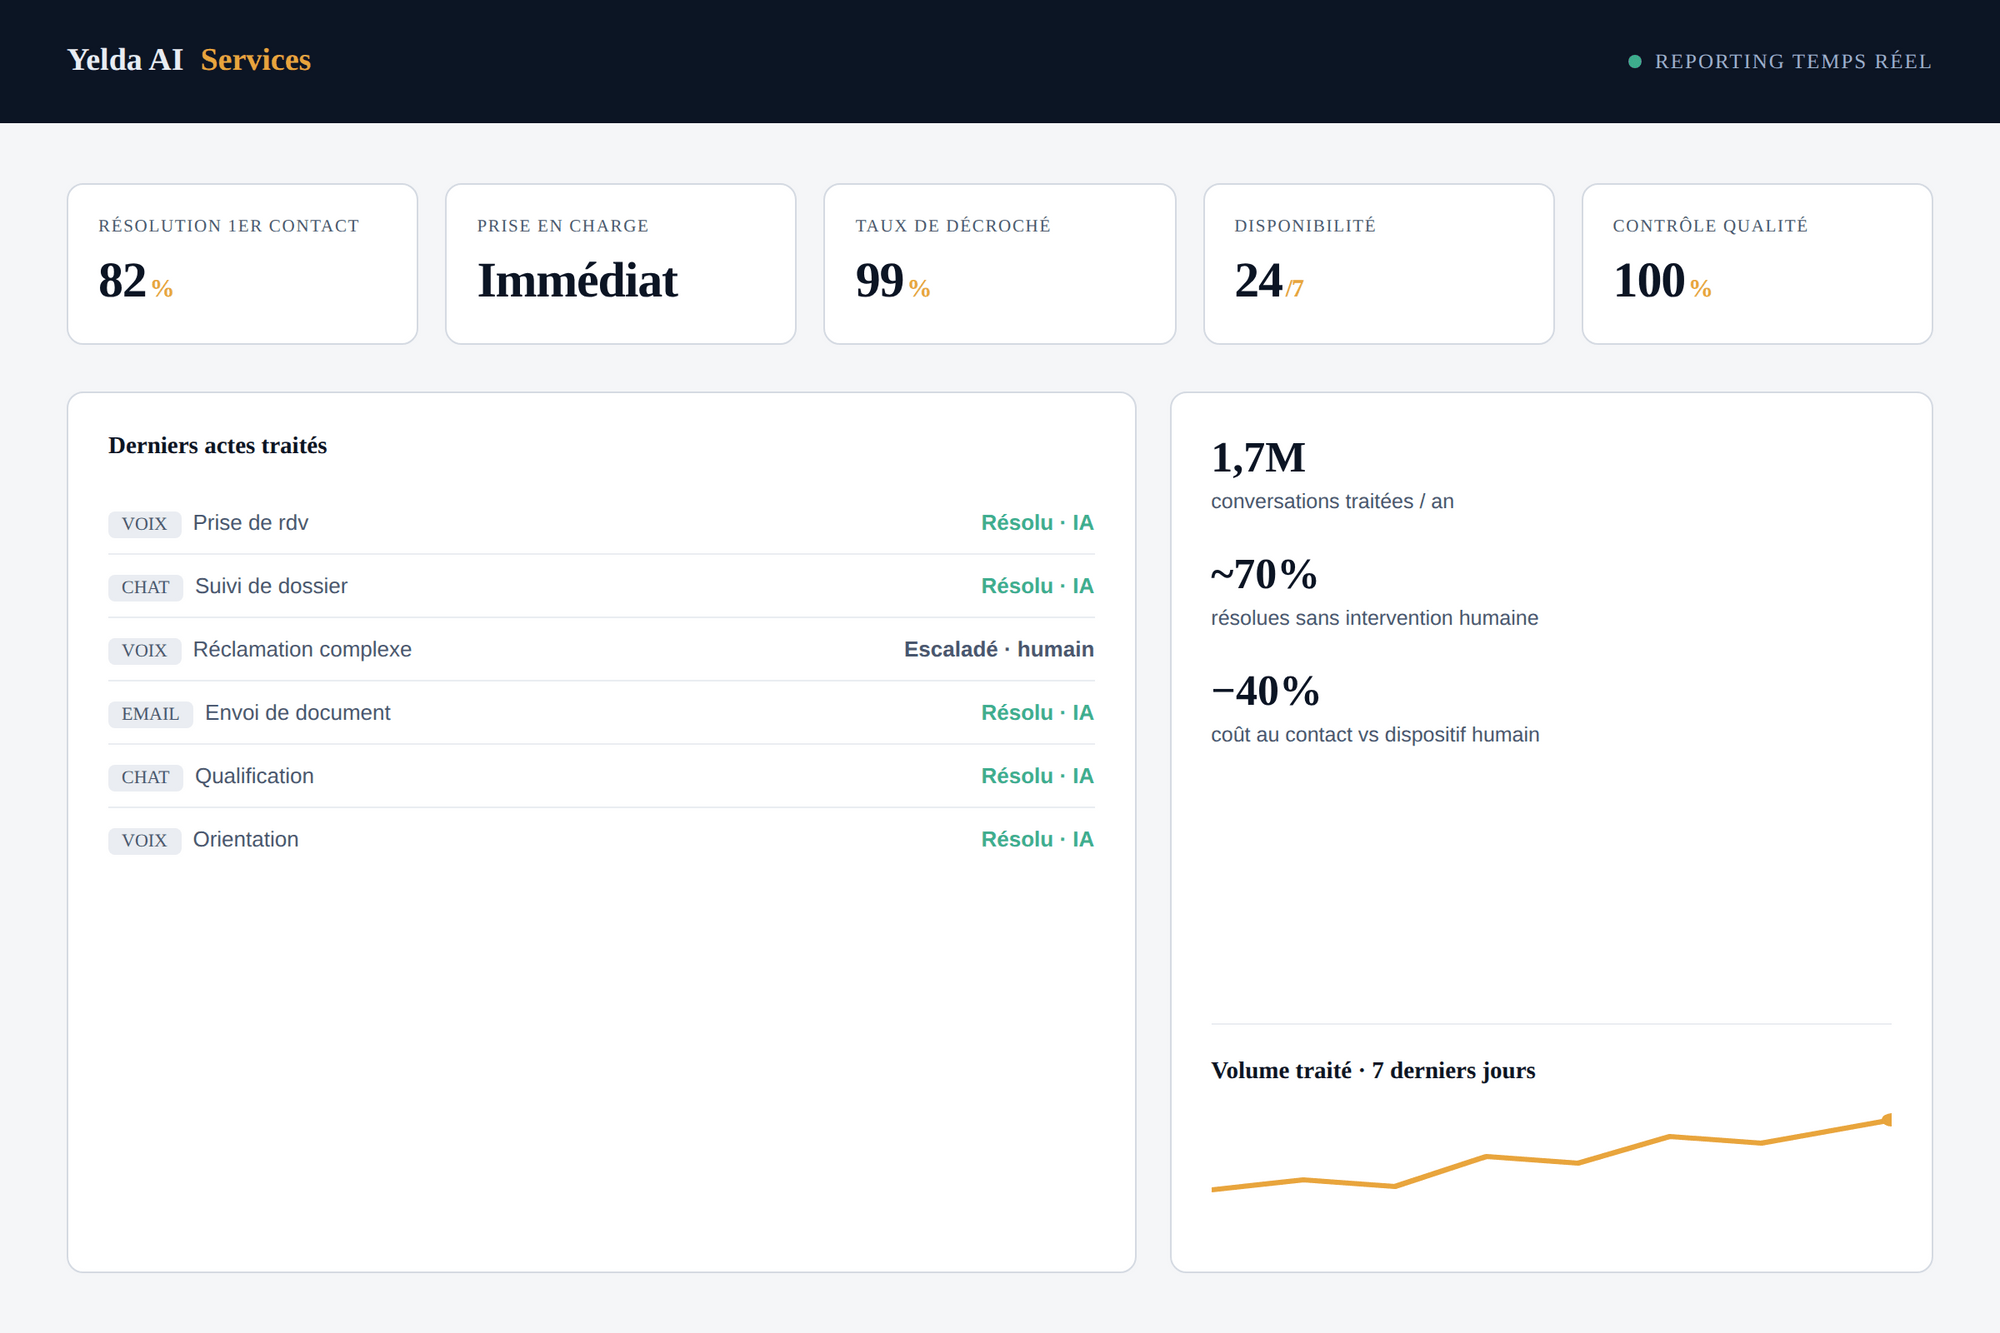
Task: Click the VOIX tag beside Réclamation complexe
Action: [144, 650]
